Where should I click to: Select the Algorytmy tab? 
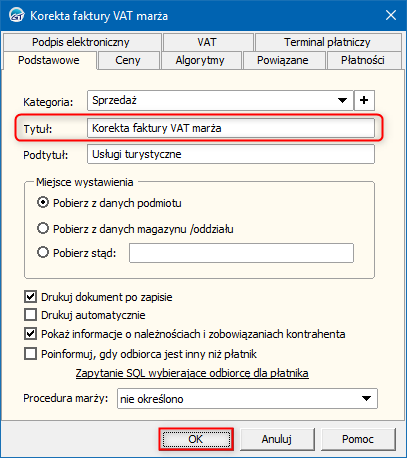[x=200, y=60]
